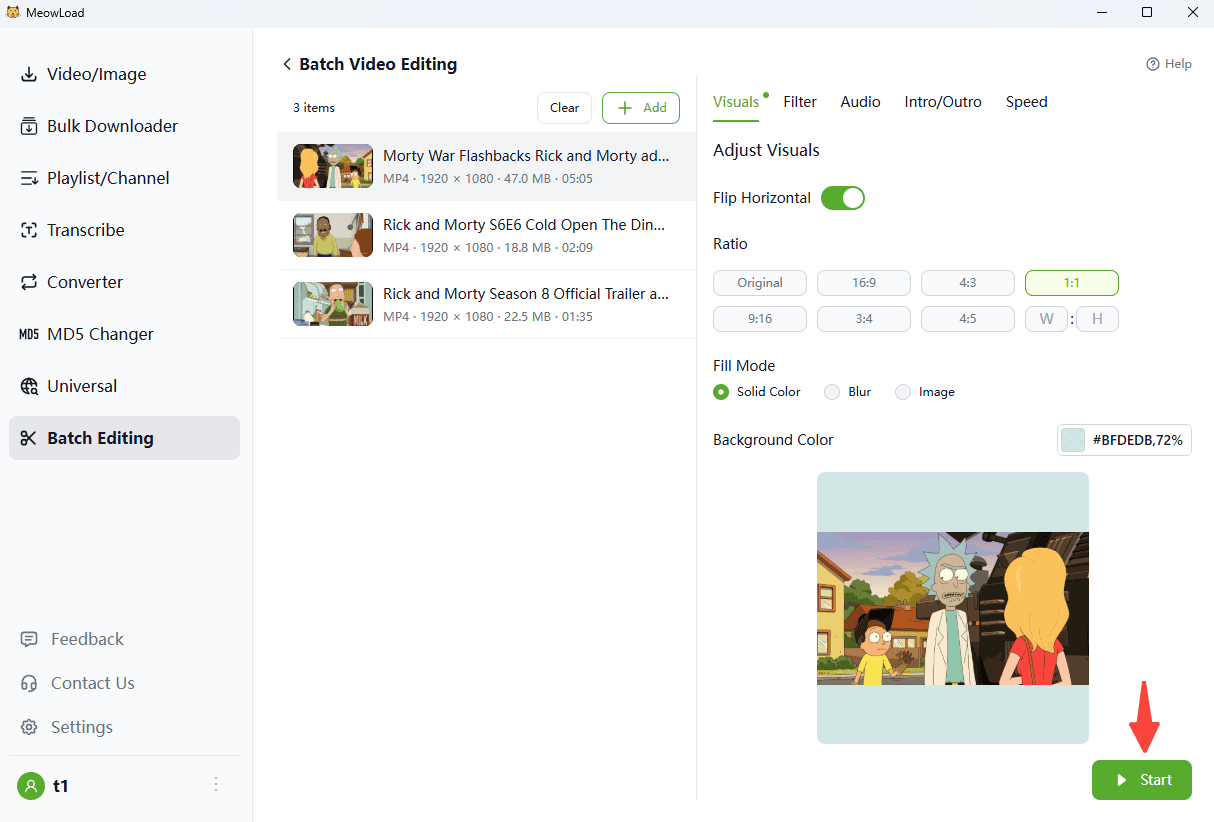The width and height of the screenshot is (1214, 822).
Task: Click the Help question mark icon
Action: pyautogui.click(x=1152, y=64)
